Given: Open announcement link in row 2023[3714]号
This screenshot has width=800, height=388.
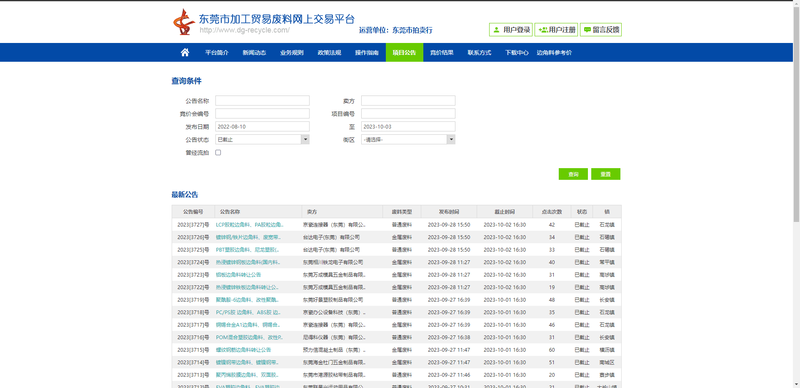Looking at the screenshot, I should tap(247, 362).
